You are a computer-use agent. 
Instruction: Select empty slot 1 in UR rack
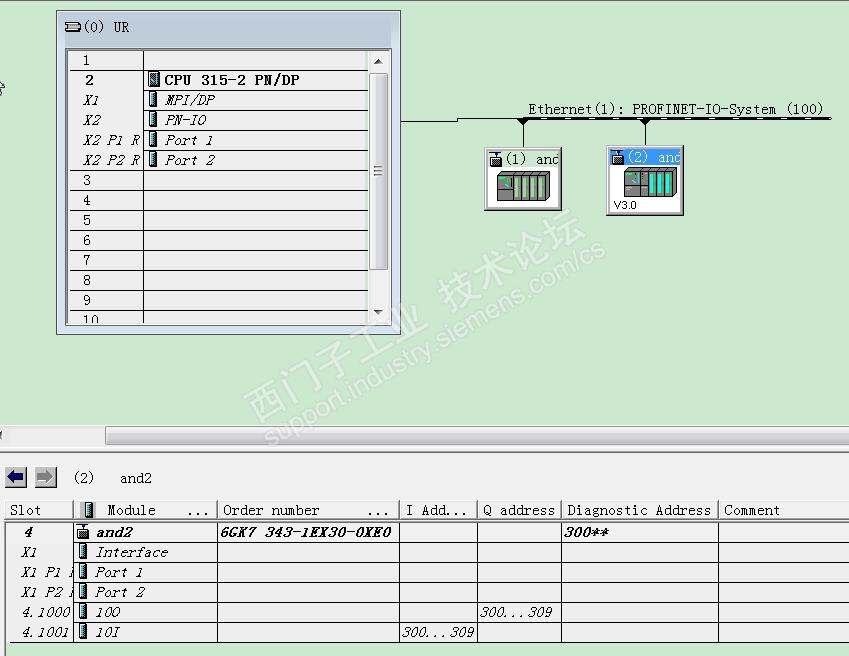tap(218, 60)
